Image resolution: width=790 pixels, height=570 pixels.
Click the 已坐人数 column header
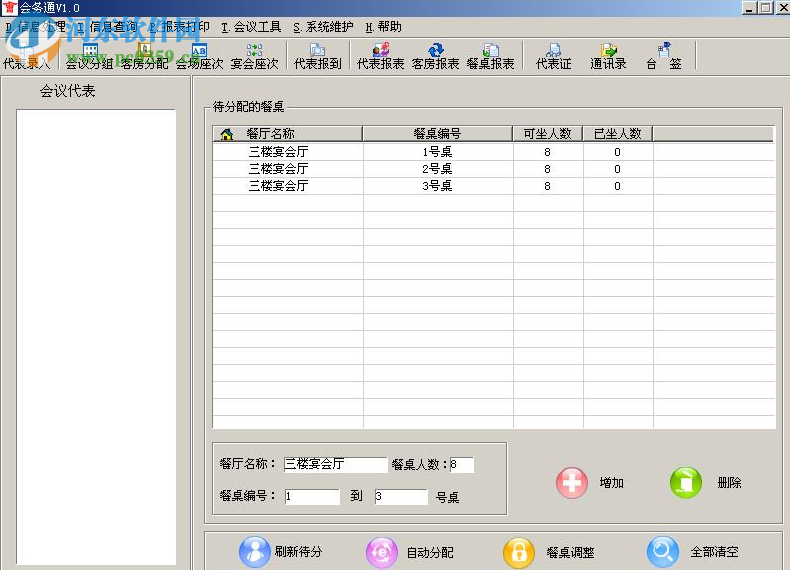coord(618,134)
